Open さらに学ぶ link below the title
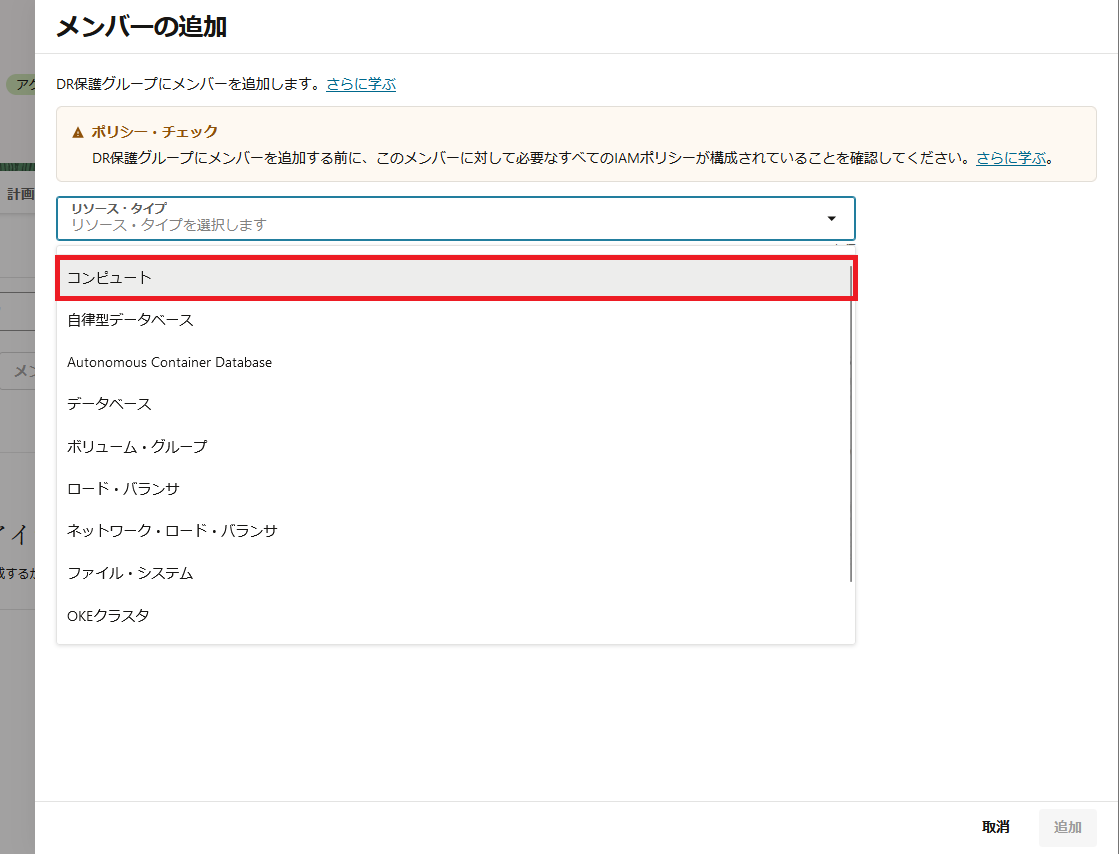 [361, 84]
